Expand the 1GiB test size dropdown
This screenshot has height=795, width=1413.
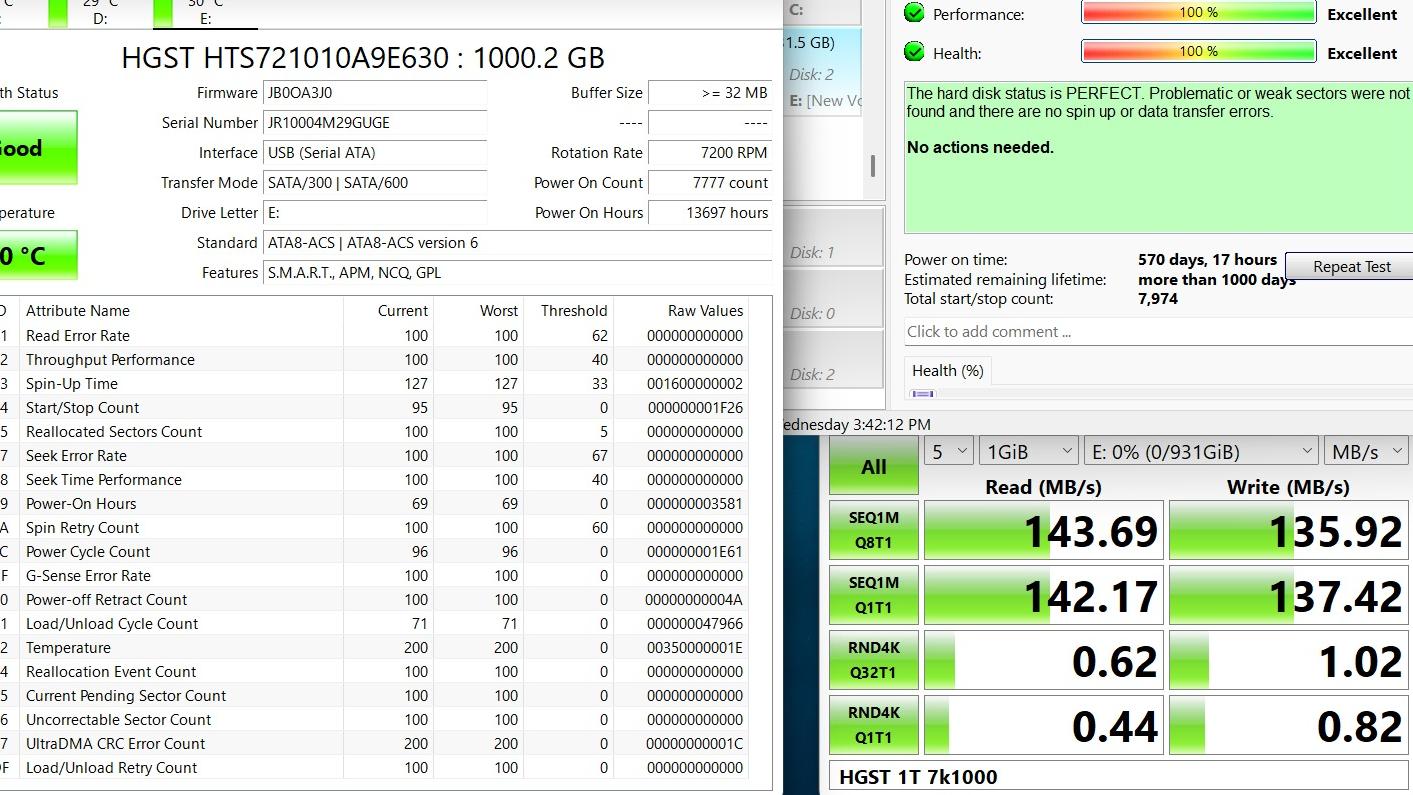coord(1028,452)
